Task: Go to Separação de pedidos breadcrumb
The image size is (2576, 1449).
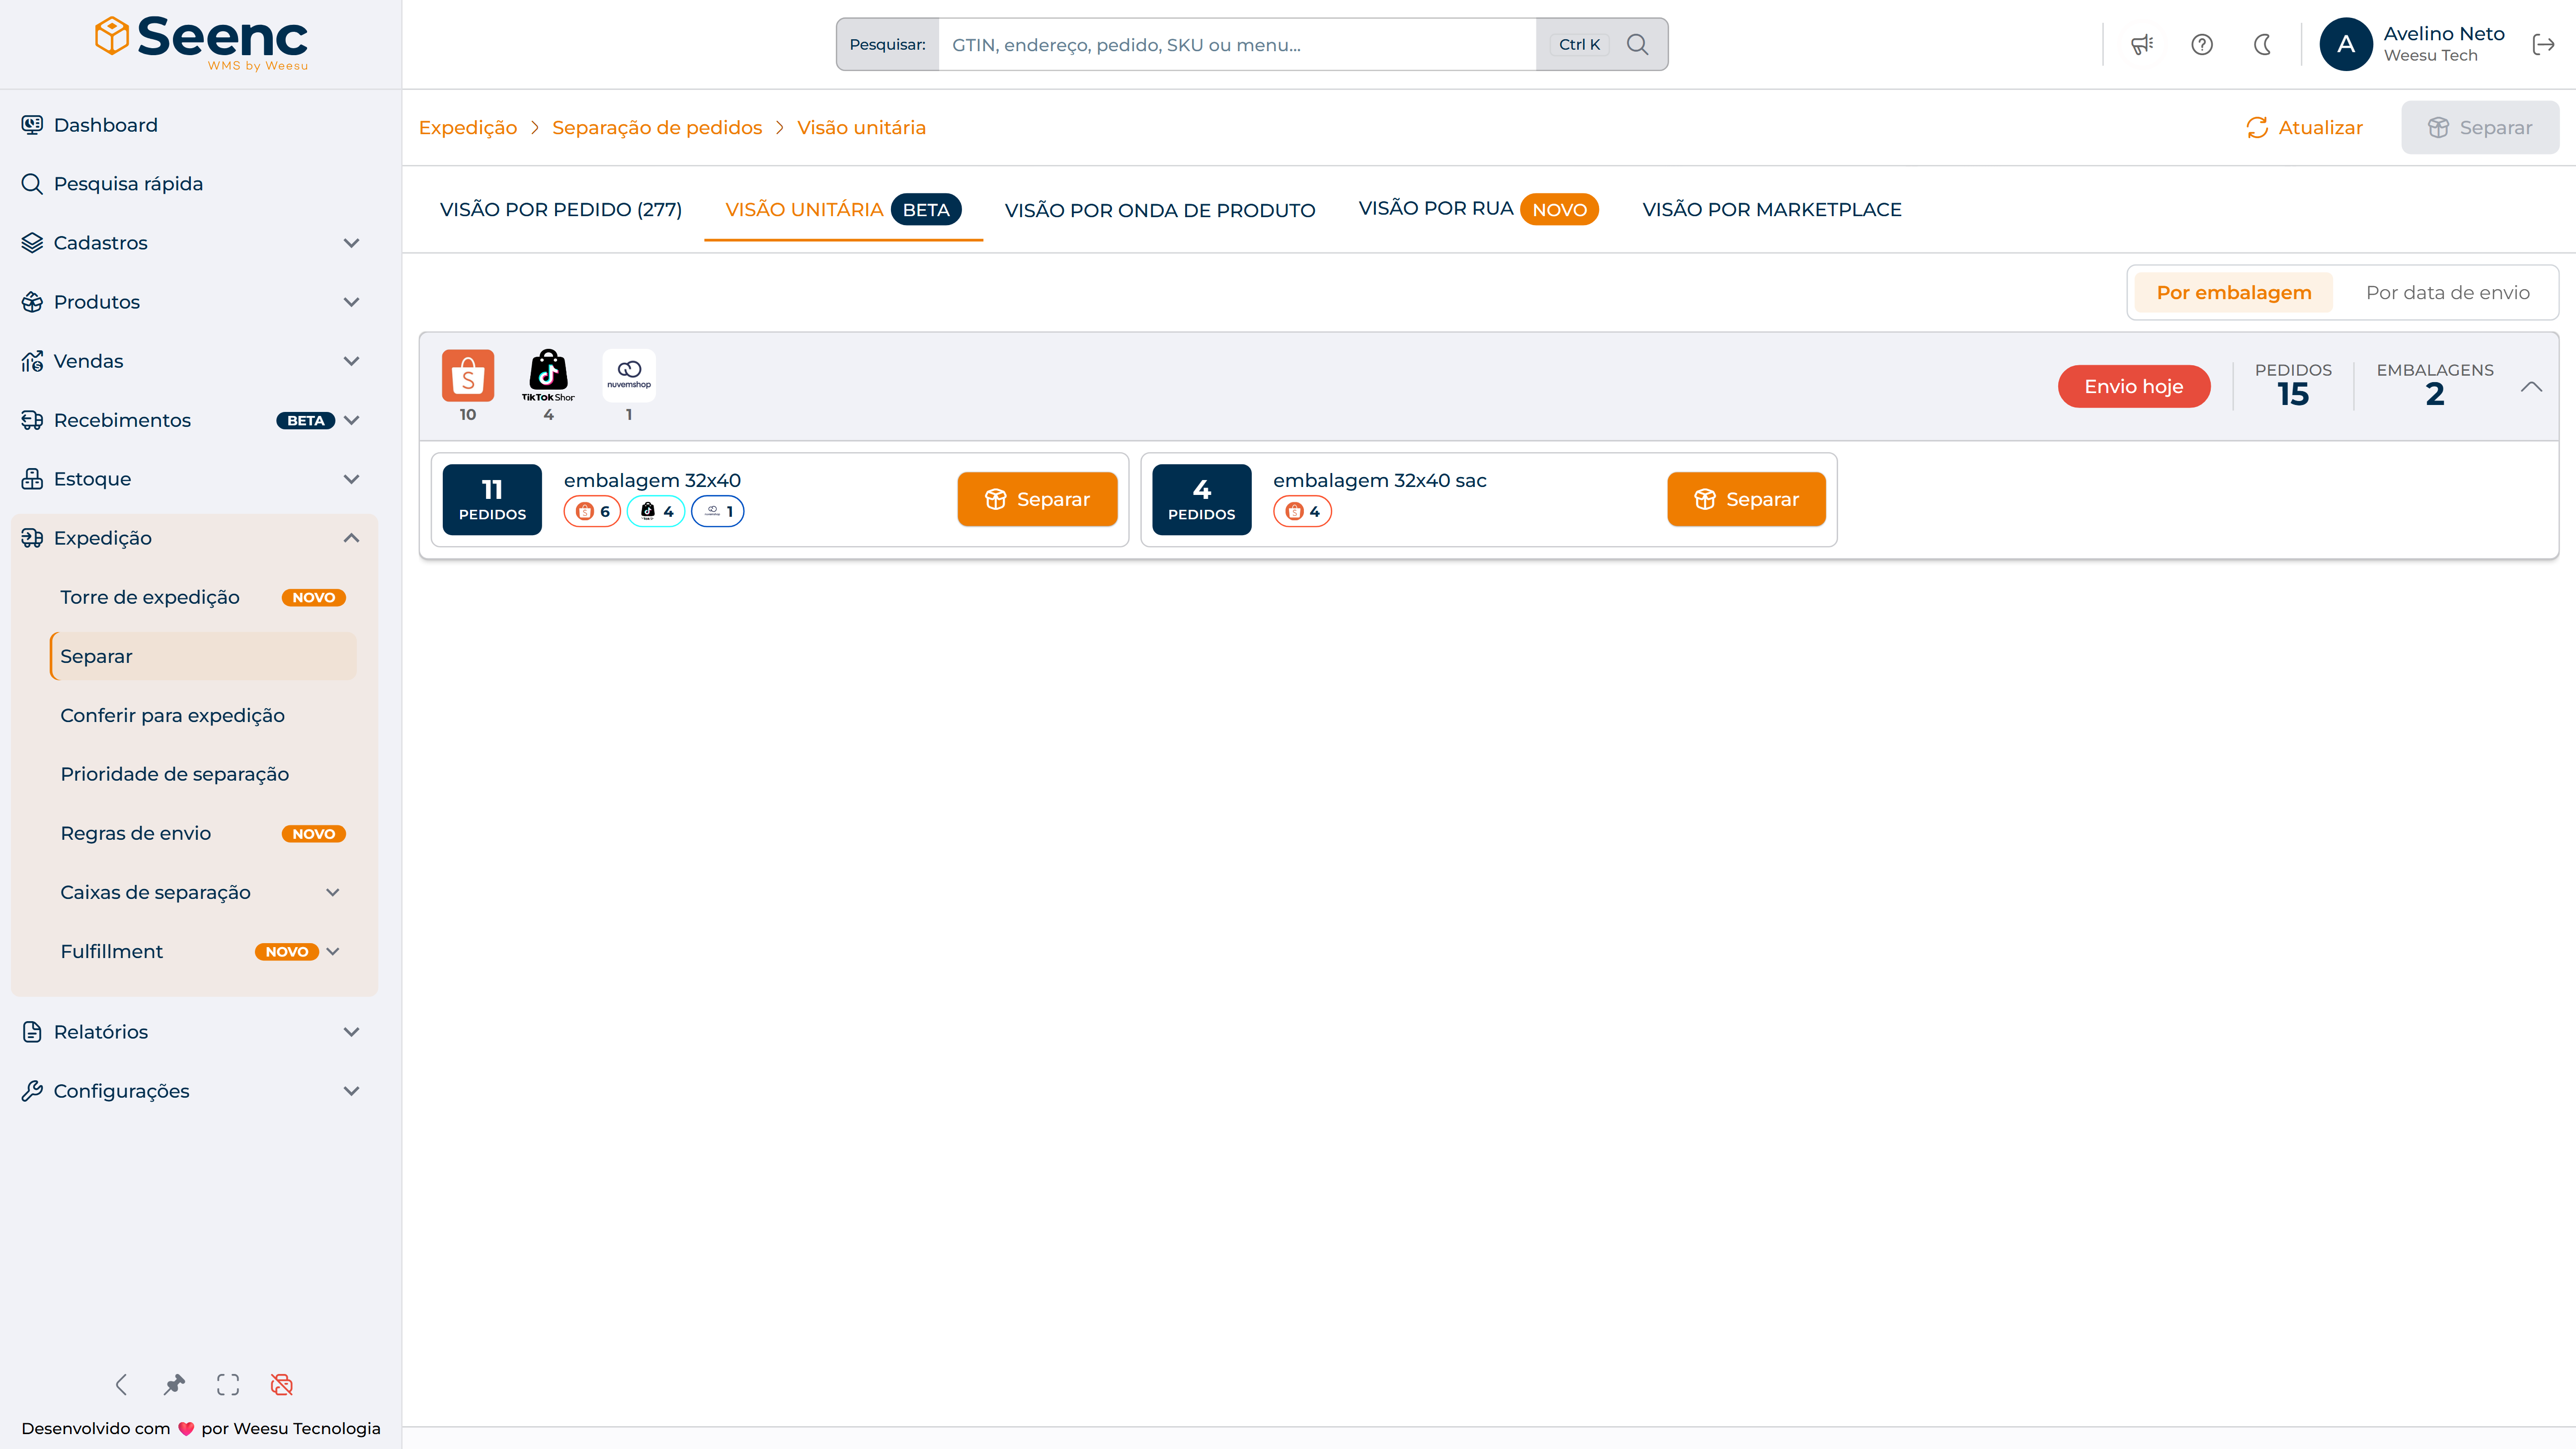Action: pos(657,128)
